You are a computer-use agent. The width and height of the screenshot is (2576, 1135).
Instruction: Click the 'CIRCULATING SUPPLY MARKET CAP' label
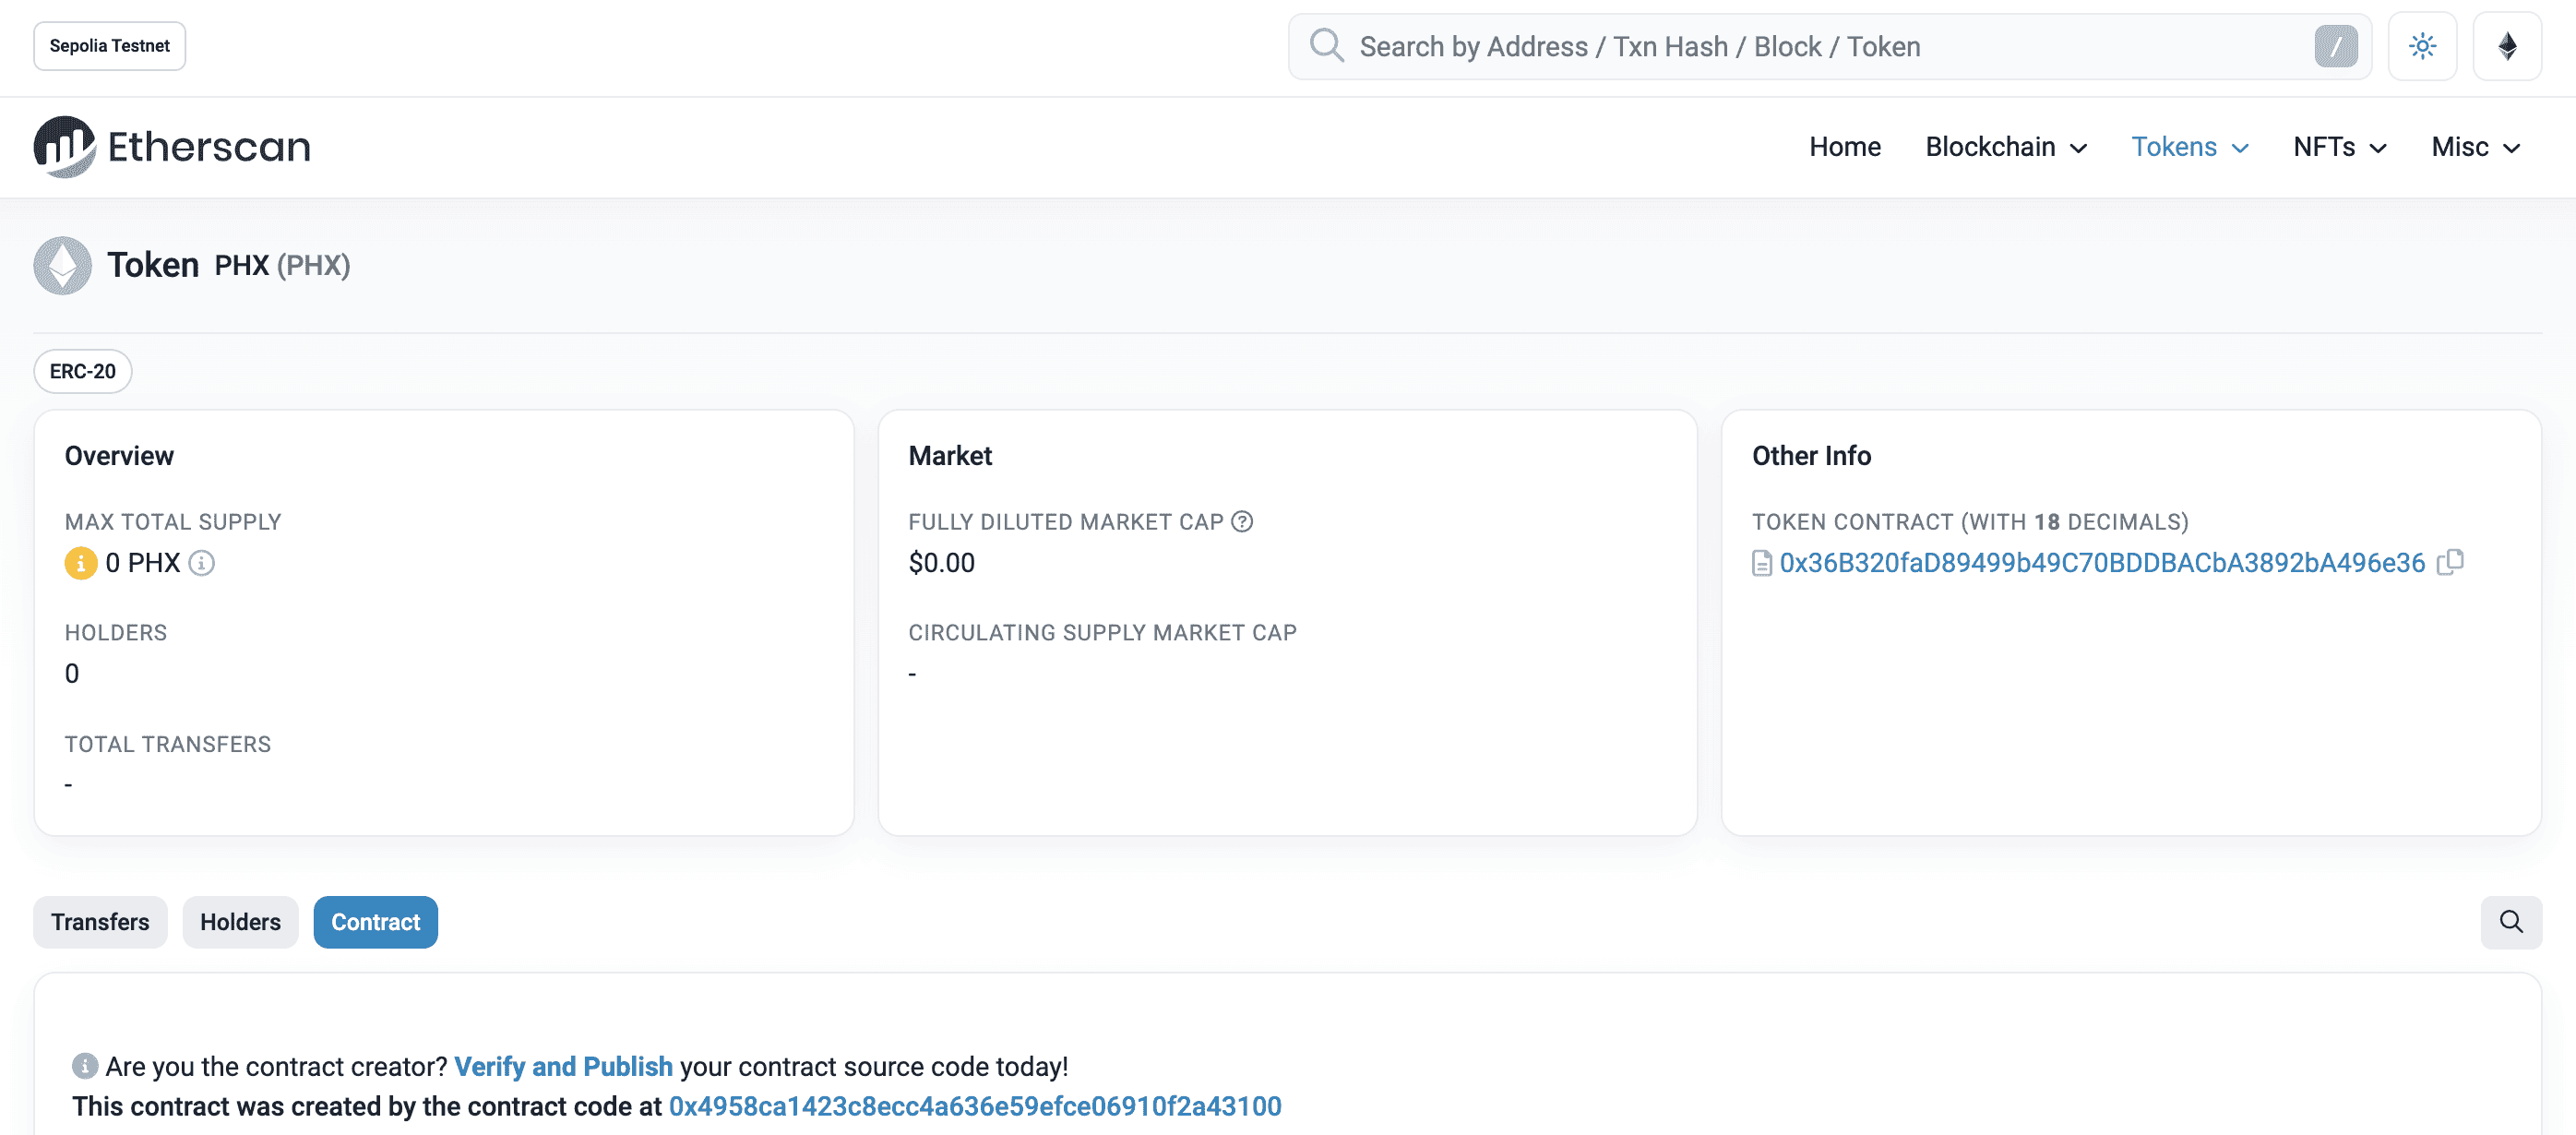tap(1102, 632)
